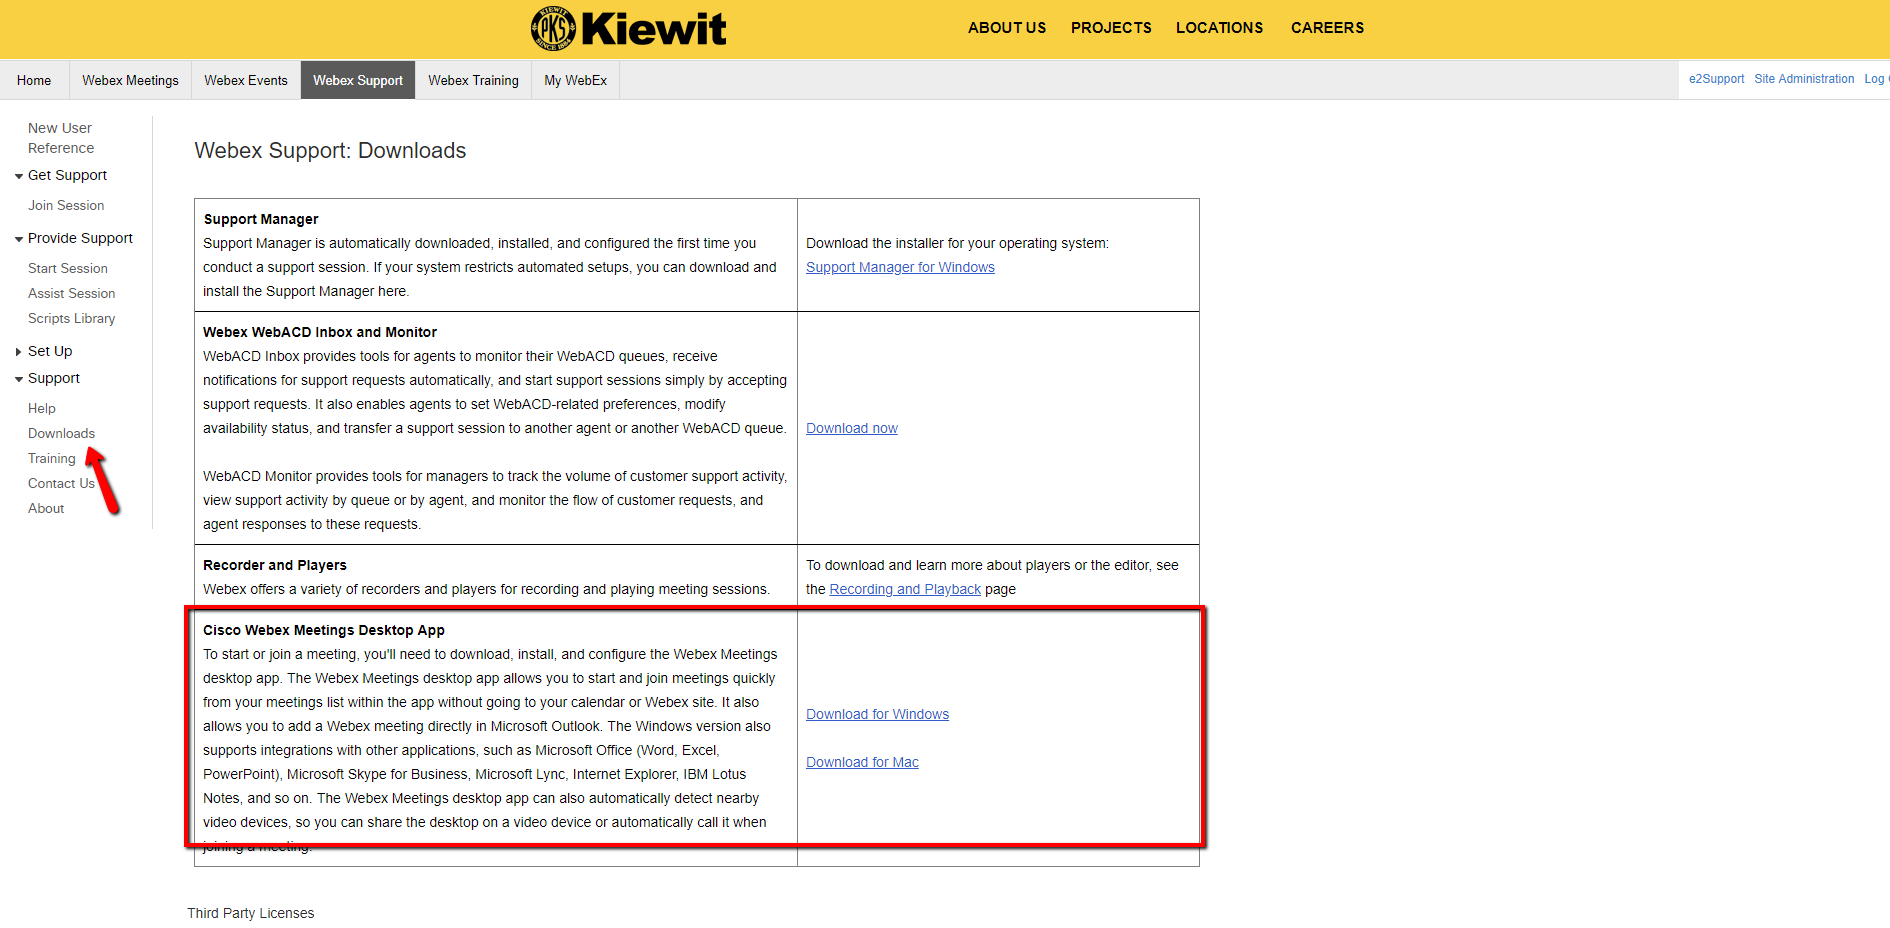This screenshot has height=928, width=1890.
Task: Open Start Session in the sidebar
Action: click(x=68, y=268)
